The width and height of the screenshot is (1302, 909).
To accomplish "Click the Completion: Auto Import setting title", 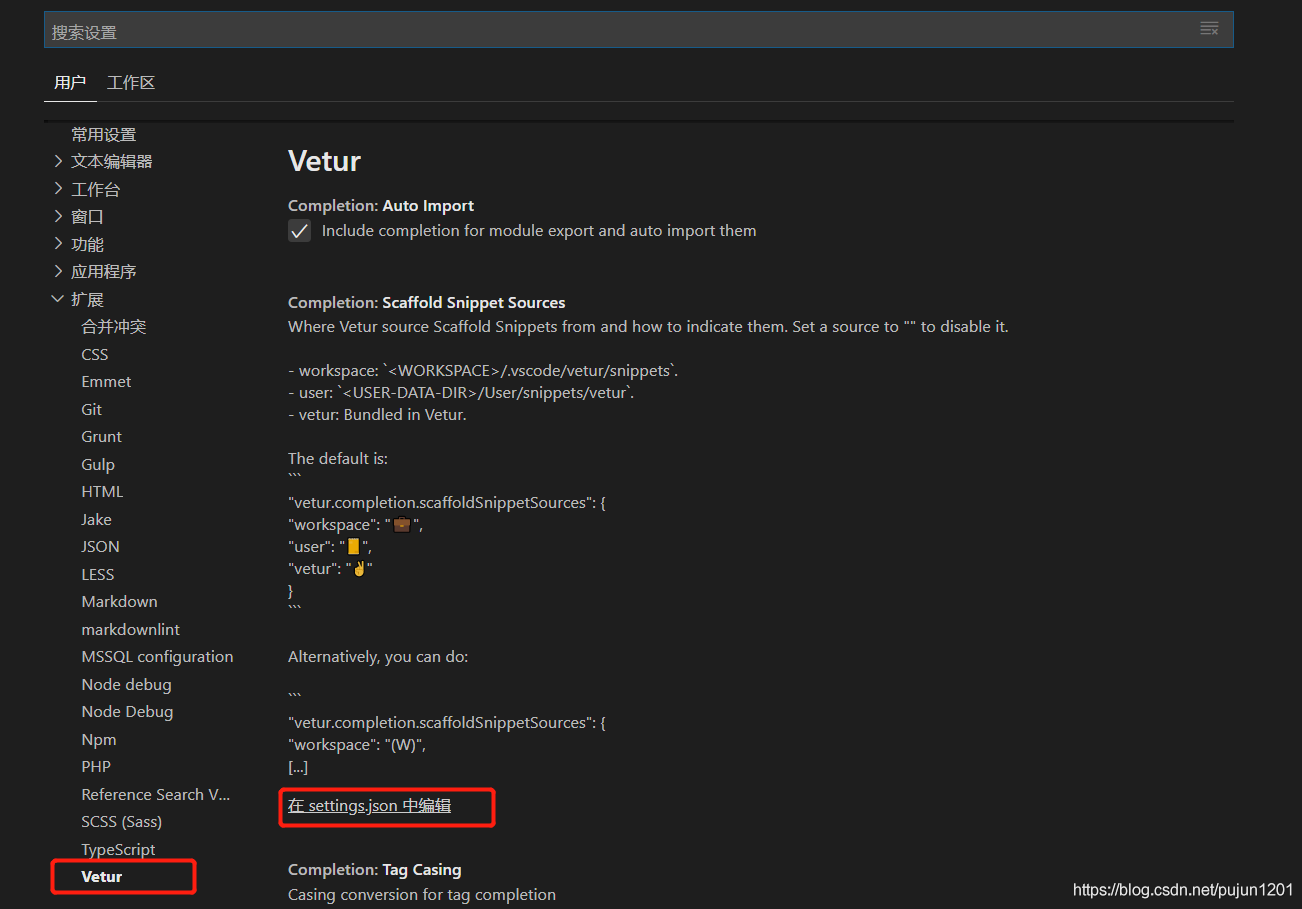I will point(381,206).
